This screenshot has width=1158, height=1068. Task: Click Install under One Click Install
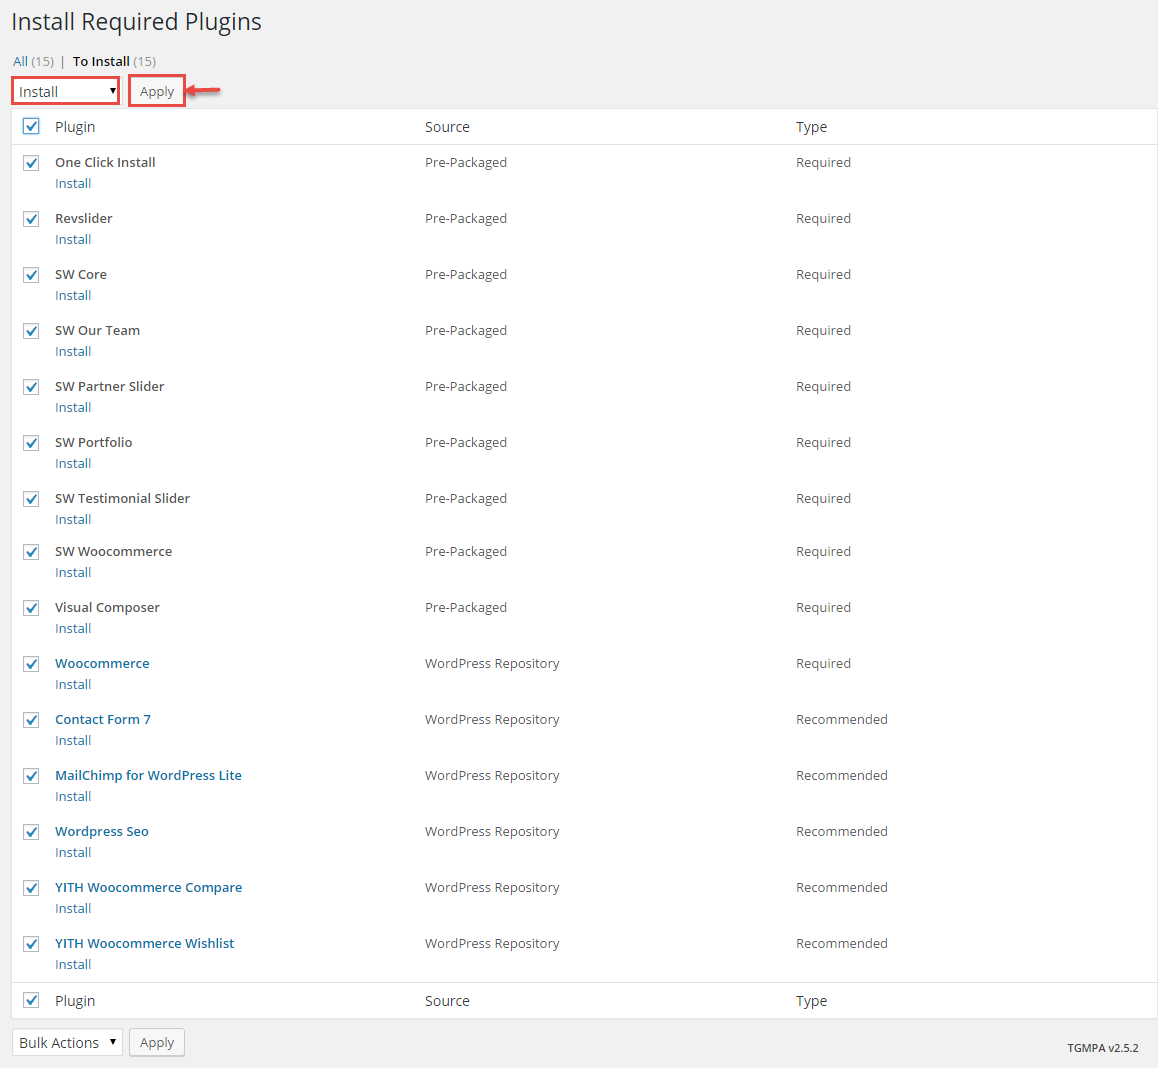[x=73, y=183]
